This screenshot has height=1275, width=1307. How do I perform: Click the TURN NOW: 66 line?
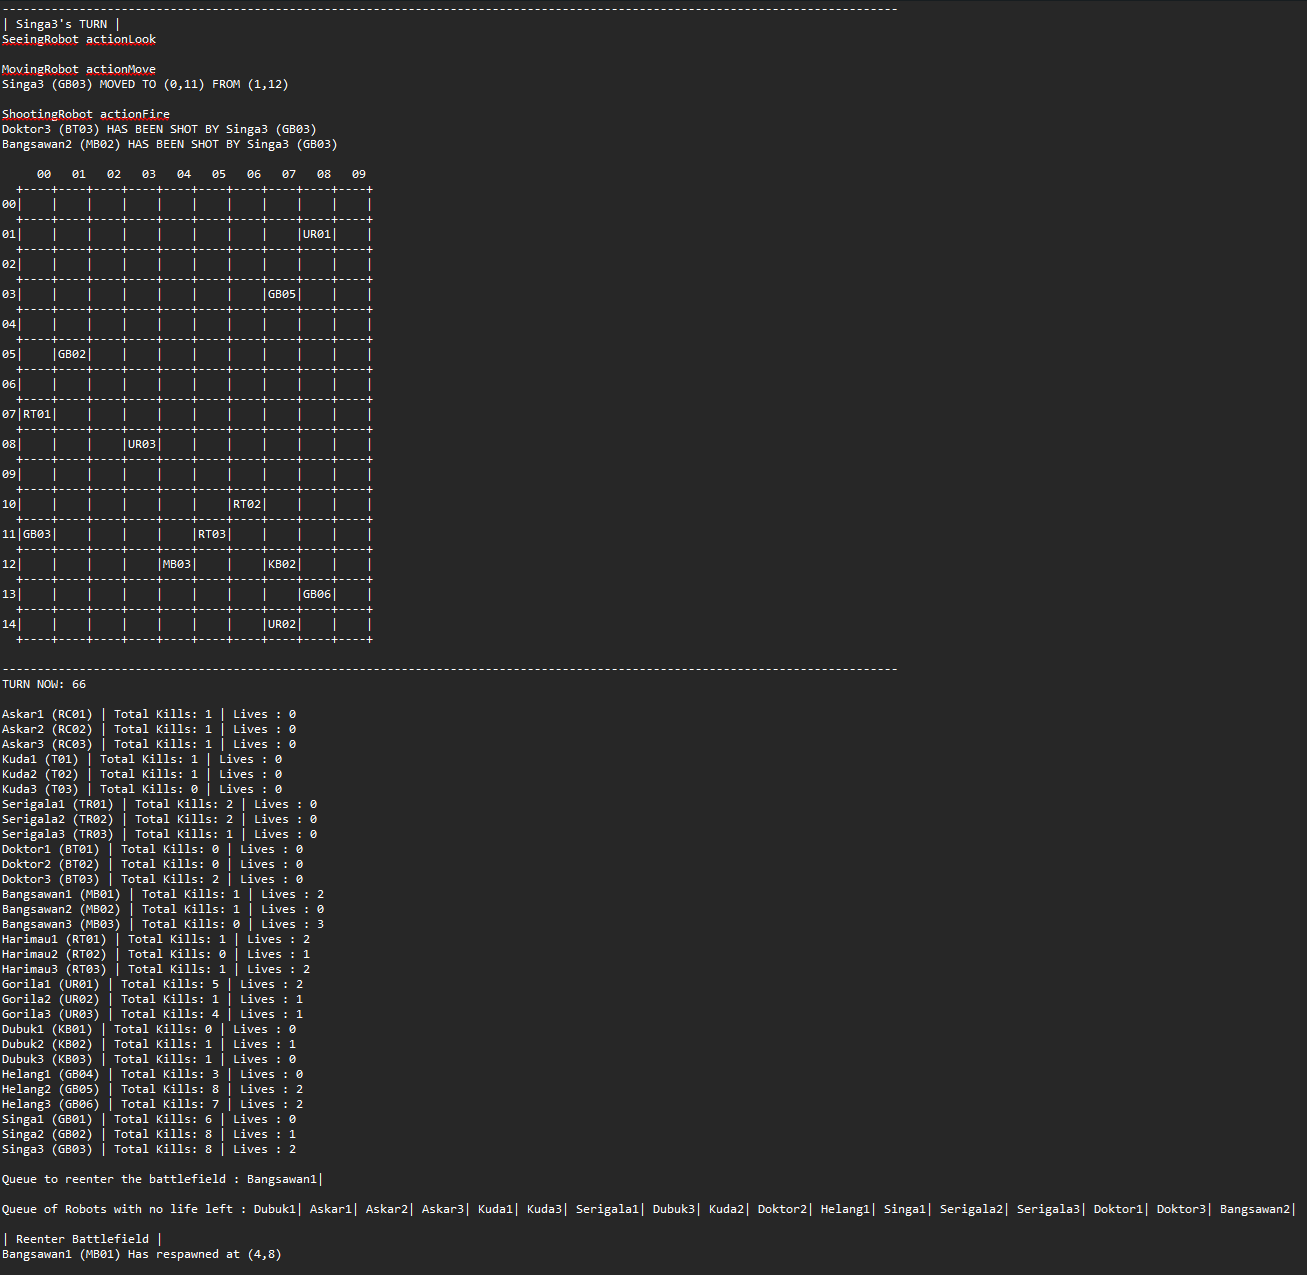(x=44, y=684)
